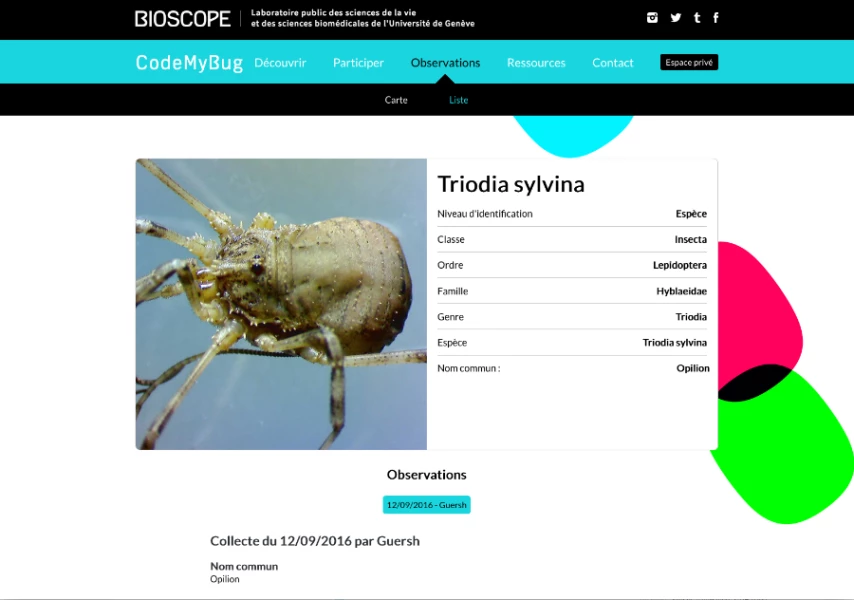Viewport: 854px width, 600px height.
Task: Open the Contact page
Action: (613, 63)
